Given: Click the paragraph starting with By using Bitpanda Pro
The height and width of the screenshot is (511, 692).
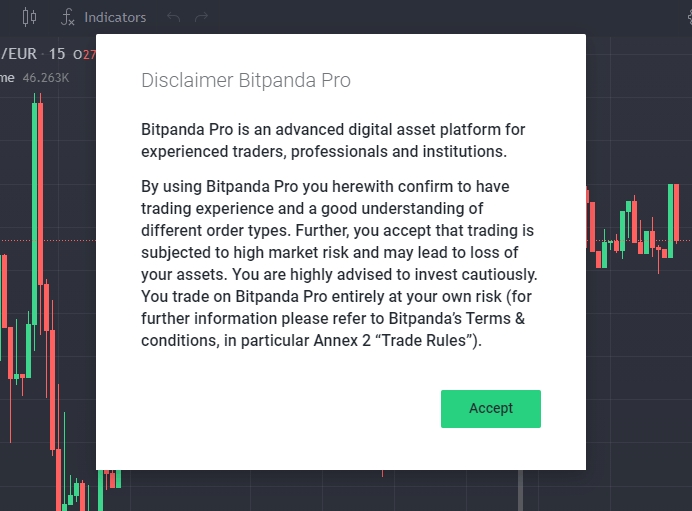Looking at the screenshot, I should click(x=339, y=263).
